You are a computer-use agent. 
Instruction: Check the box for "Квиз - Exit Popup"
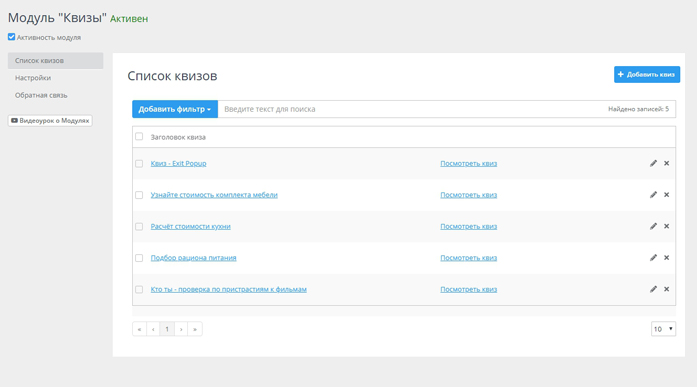(x=139, y=164)
